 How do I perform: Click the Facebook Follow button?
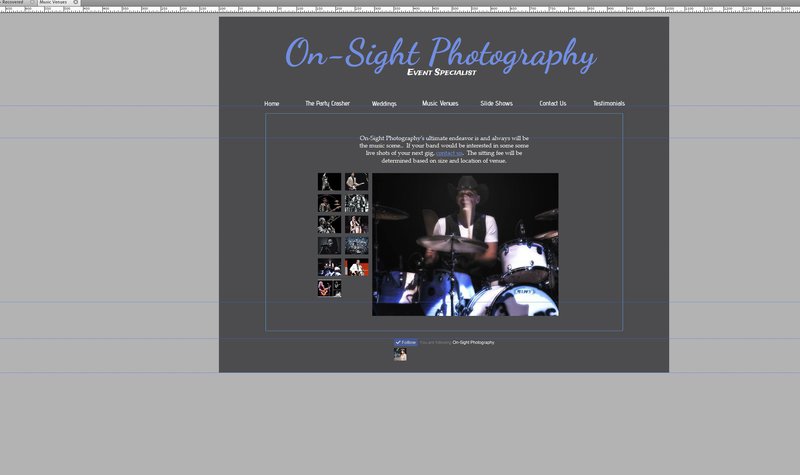pyautogui.click(x=406, y=342)
